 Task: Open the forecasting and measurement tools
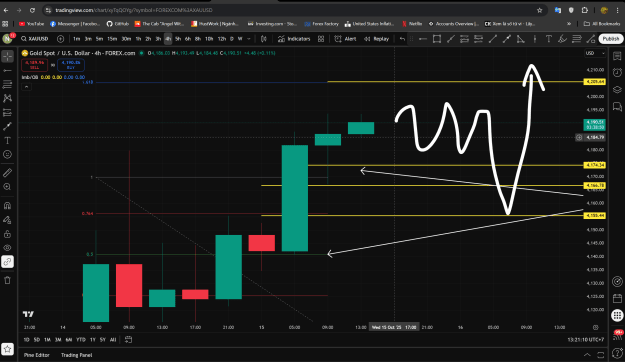pyautogui.click(x=8, y=112)
